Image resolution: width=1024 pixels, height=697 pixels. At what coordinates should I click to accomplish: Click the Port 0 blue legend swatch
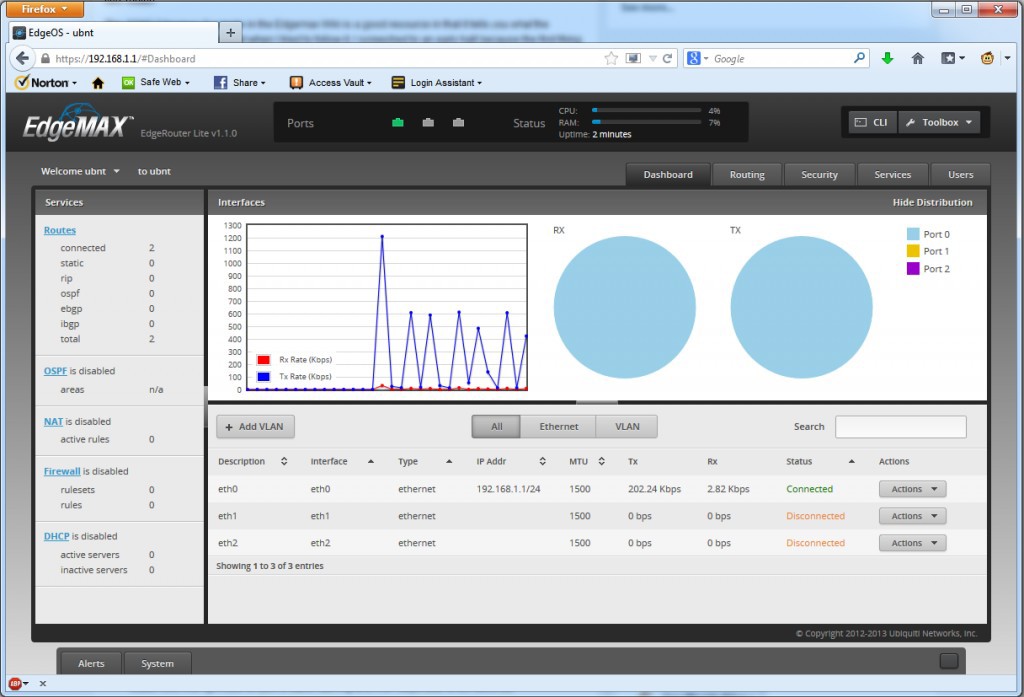[x=913, y=234]
